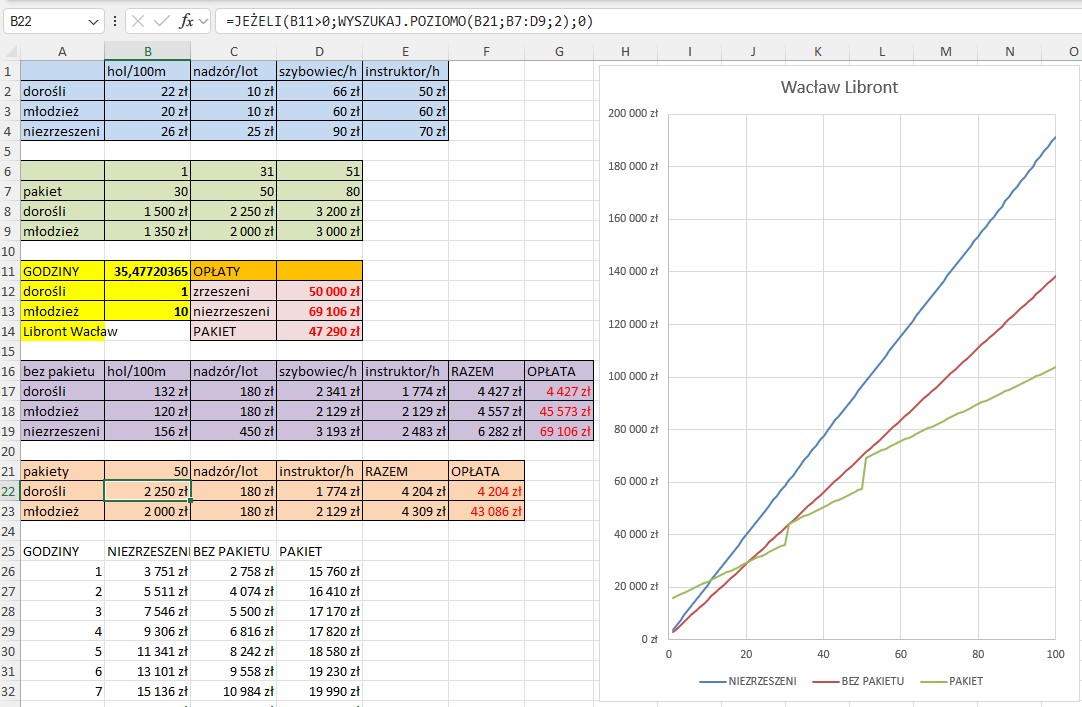Viewport: 1082px width, 707px height.
Task: Click the PAKIET fee cell 47 290 zł
Action: (x=320, y=331)
